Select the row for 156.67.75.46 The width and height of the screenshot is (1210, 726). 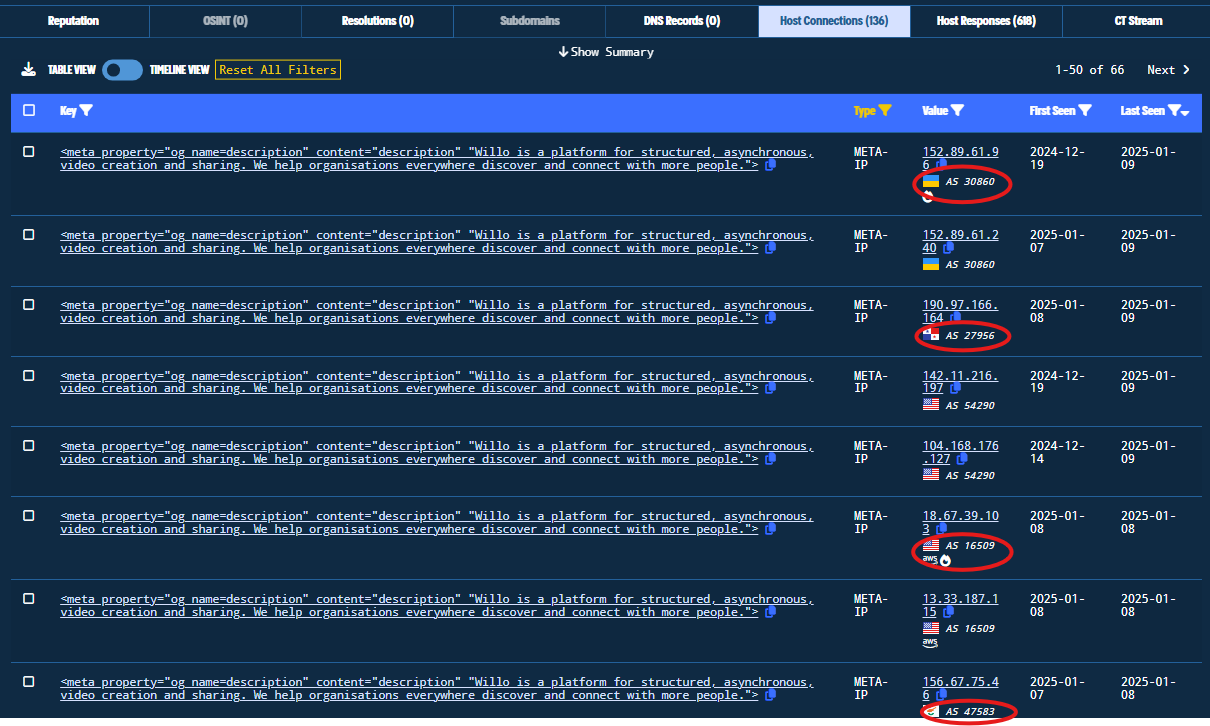tap(29, 682)
